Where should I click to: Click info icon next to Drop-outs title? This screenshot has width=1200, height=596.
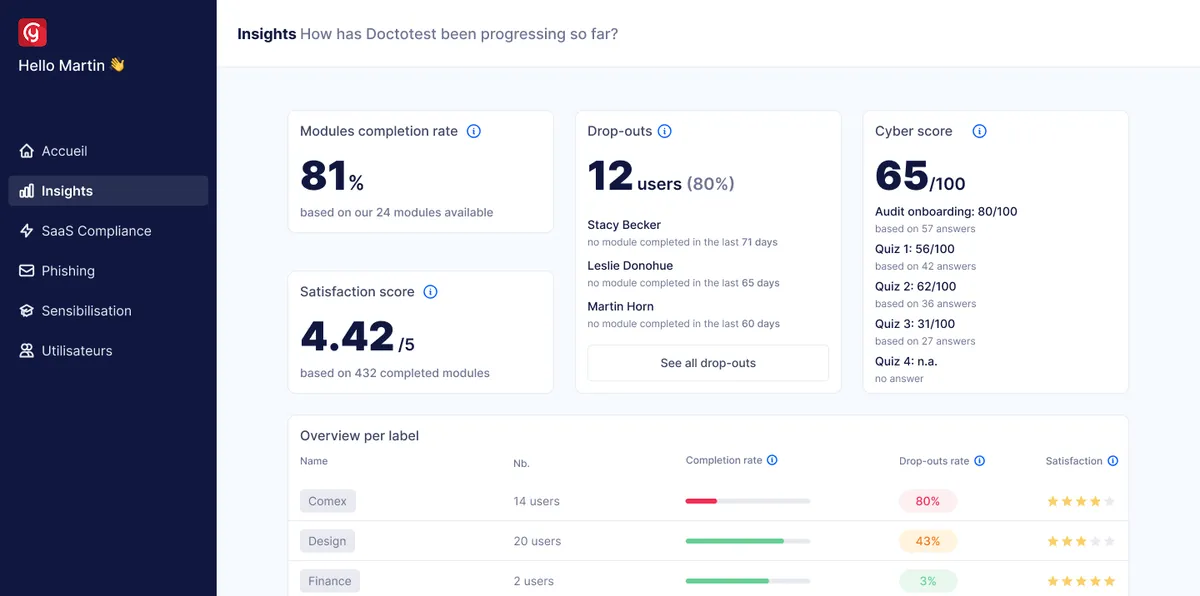665,131
